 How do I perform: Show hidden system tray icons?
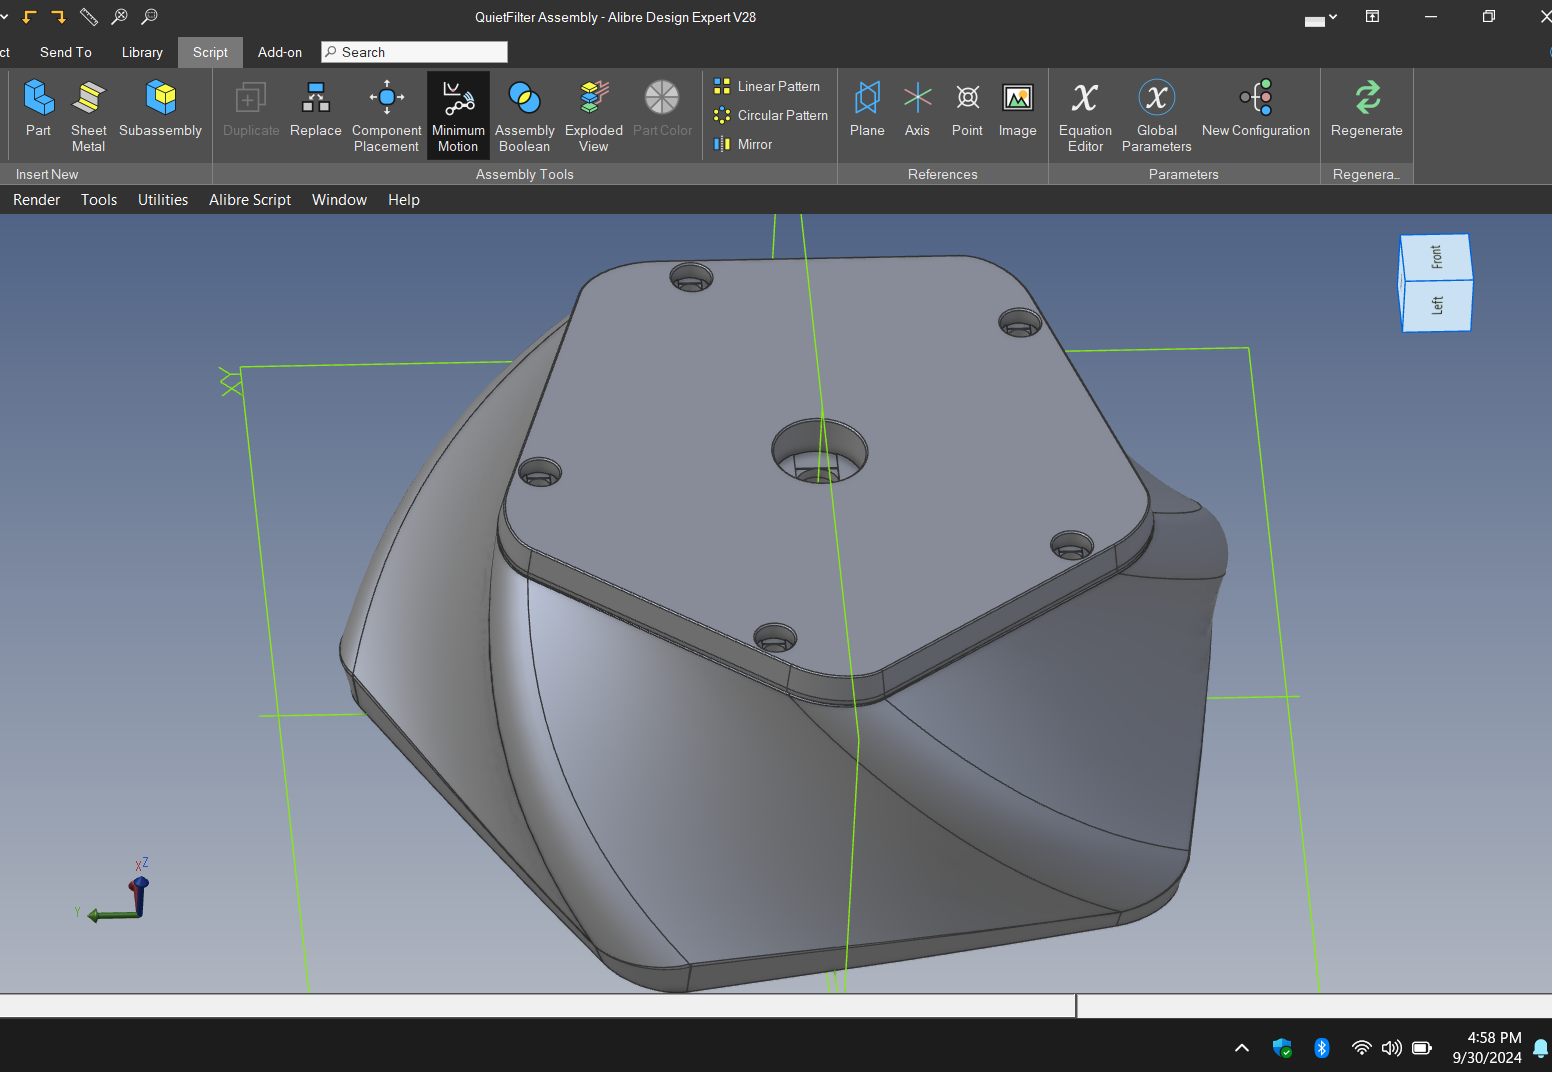[1242, 1048]
